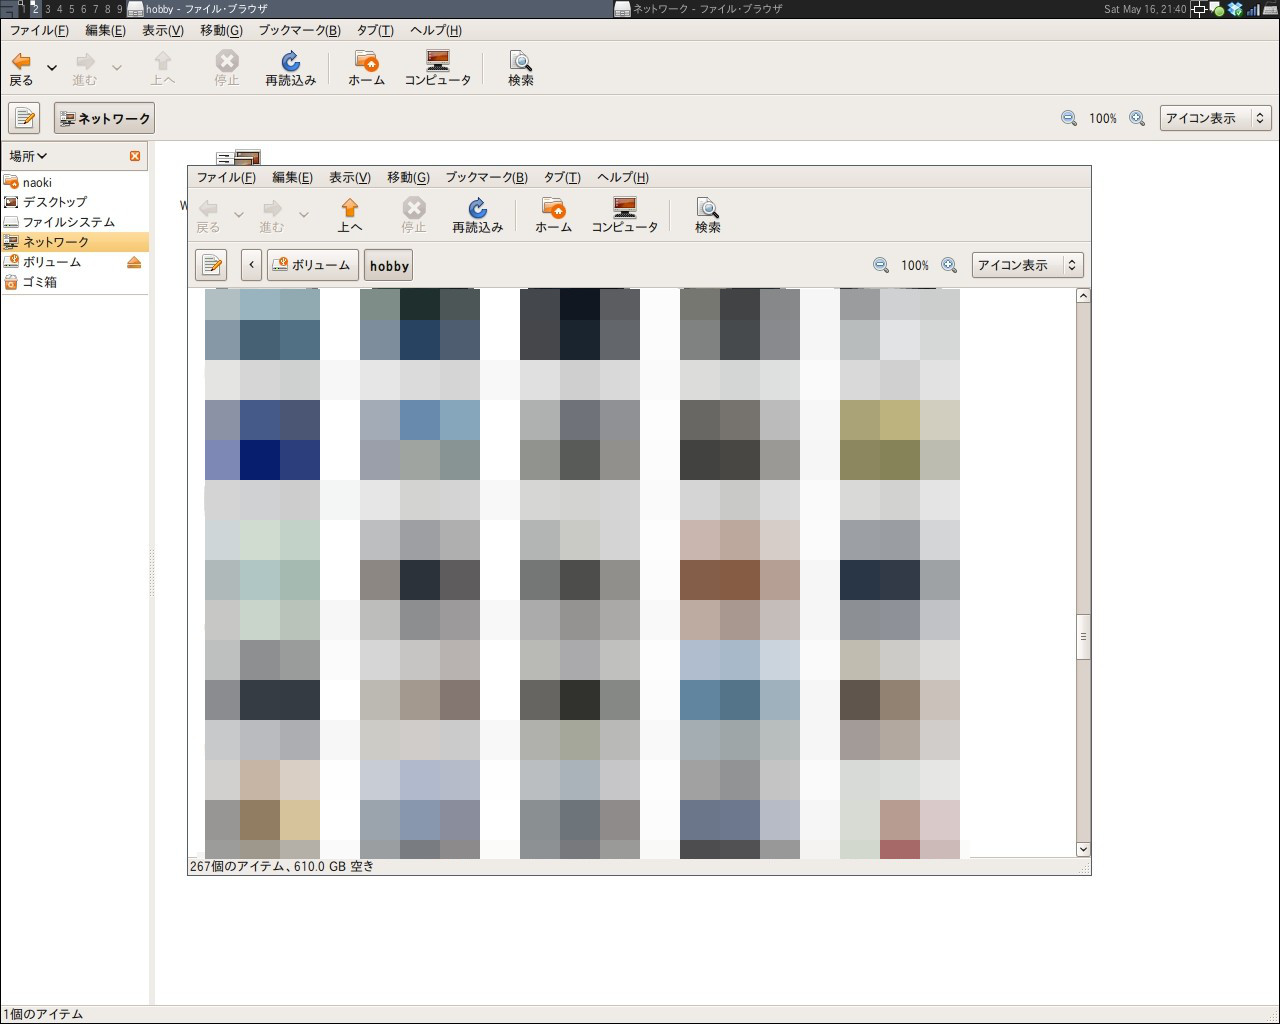The width and height of the screenshot is (1280, 1024).
Task: Select ネットワーク in places sidebar
Action: pyautogui.click(x=75, y=242)
